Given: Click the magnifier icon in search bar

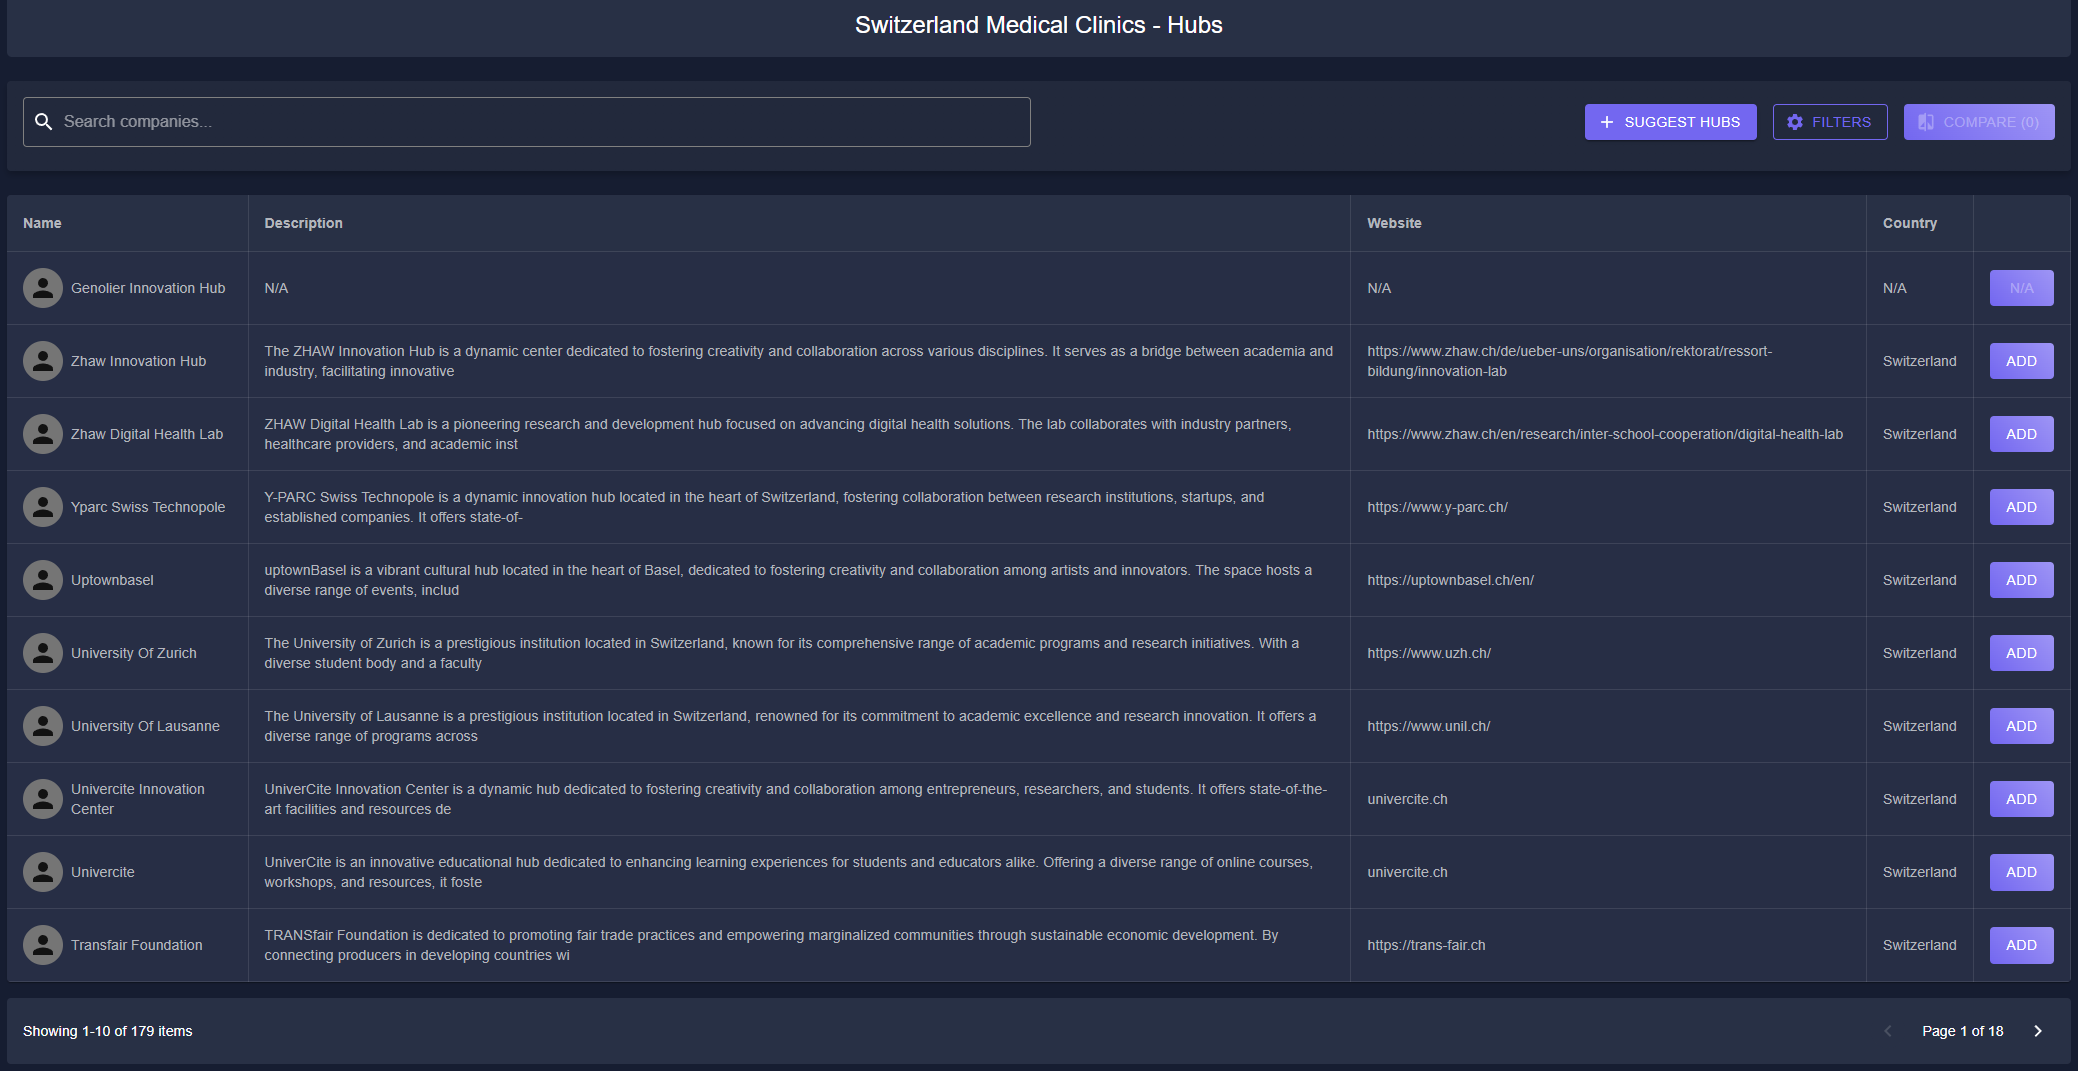Looking at the screenshot, I should coord(43,122).
